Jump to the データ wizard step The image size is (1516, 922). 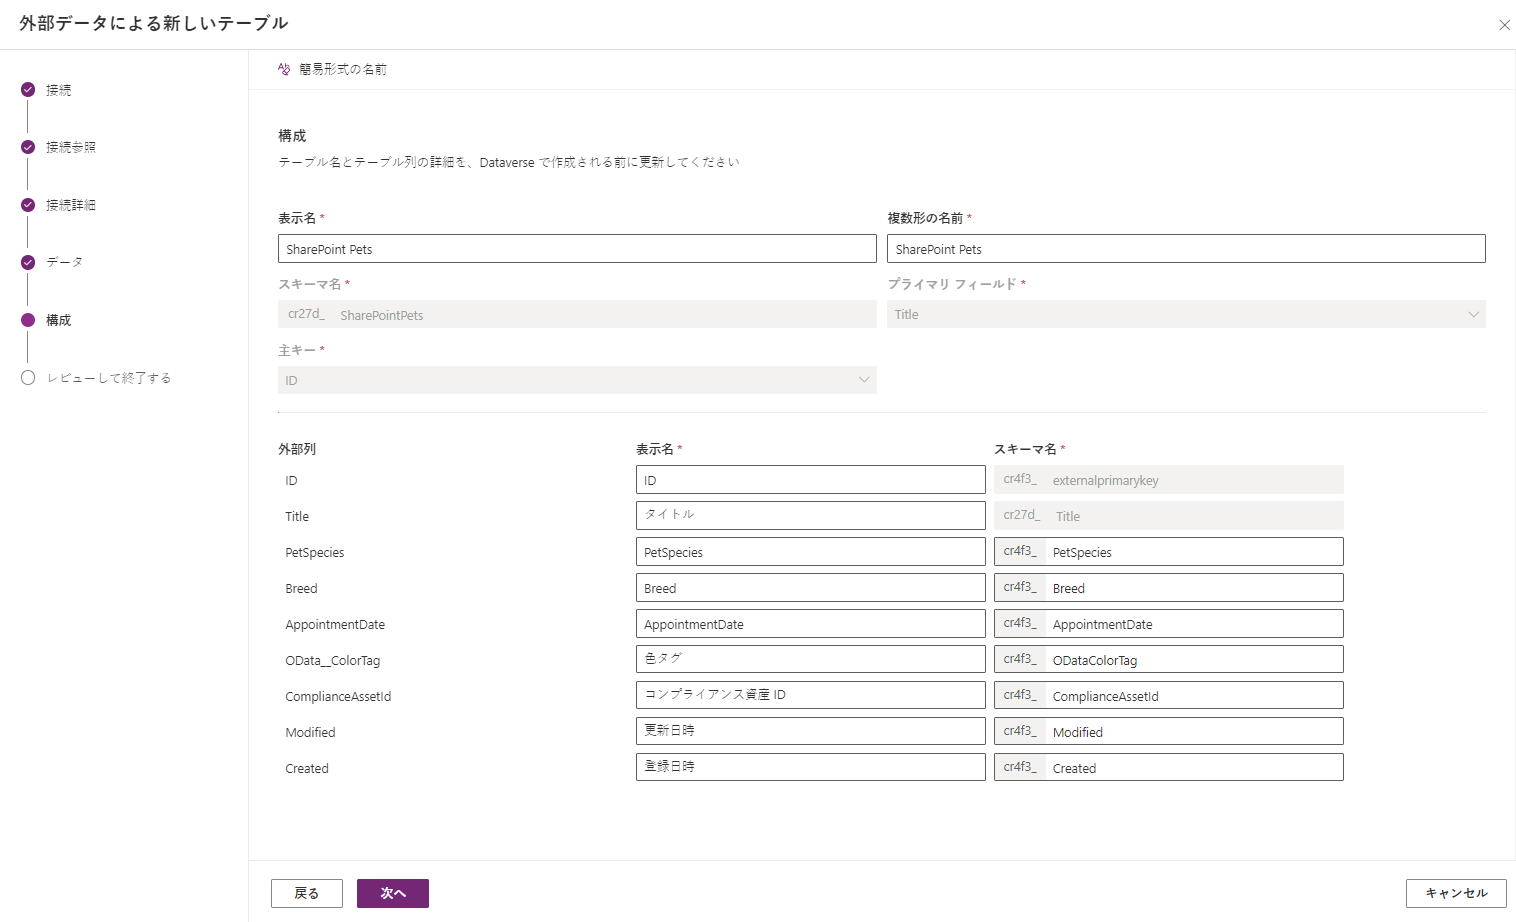pos(64,262)
